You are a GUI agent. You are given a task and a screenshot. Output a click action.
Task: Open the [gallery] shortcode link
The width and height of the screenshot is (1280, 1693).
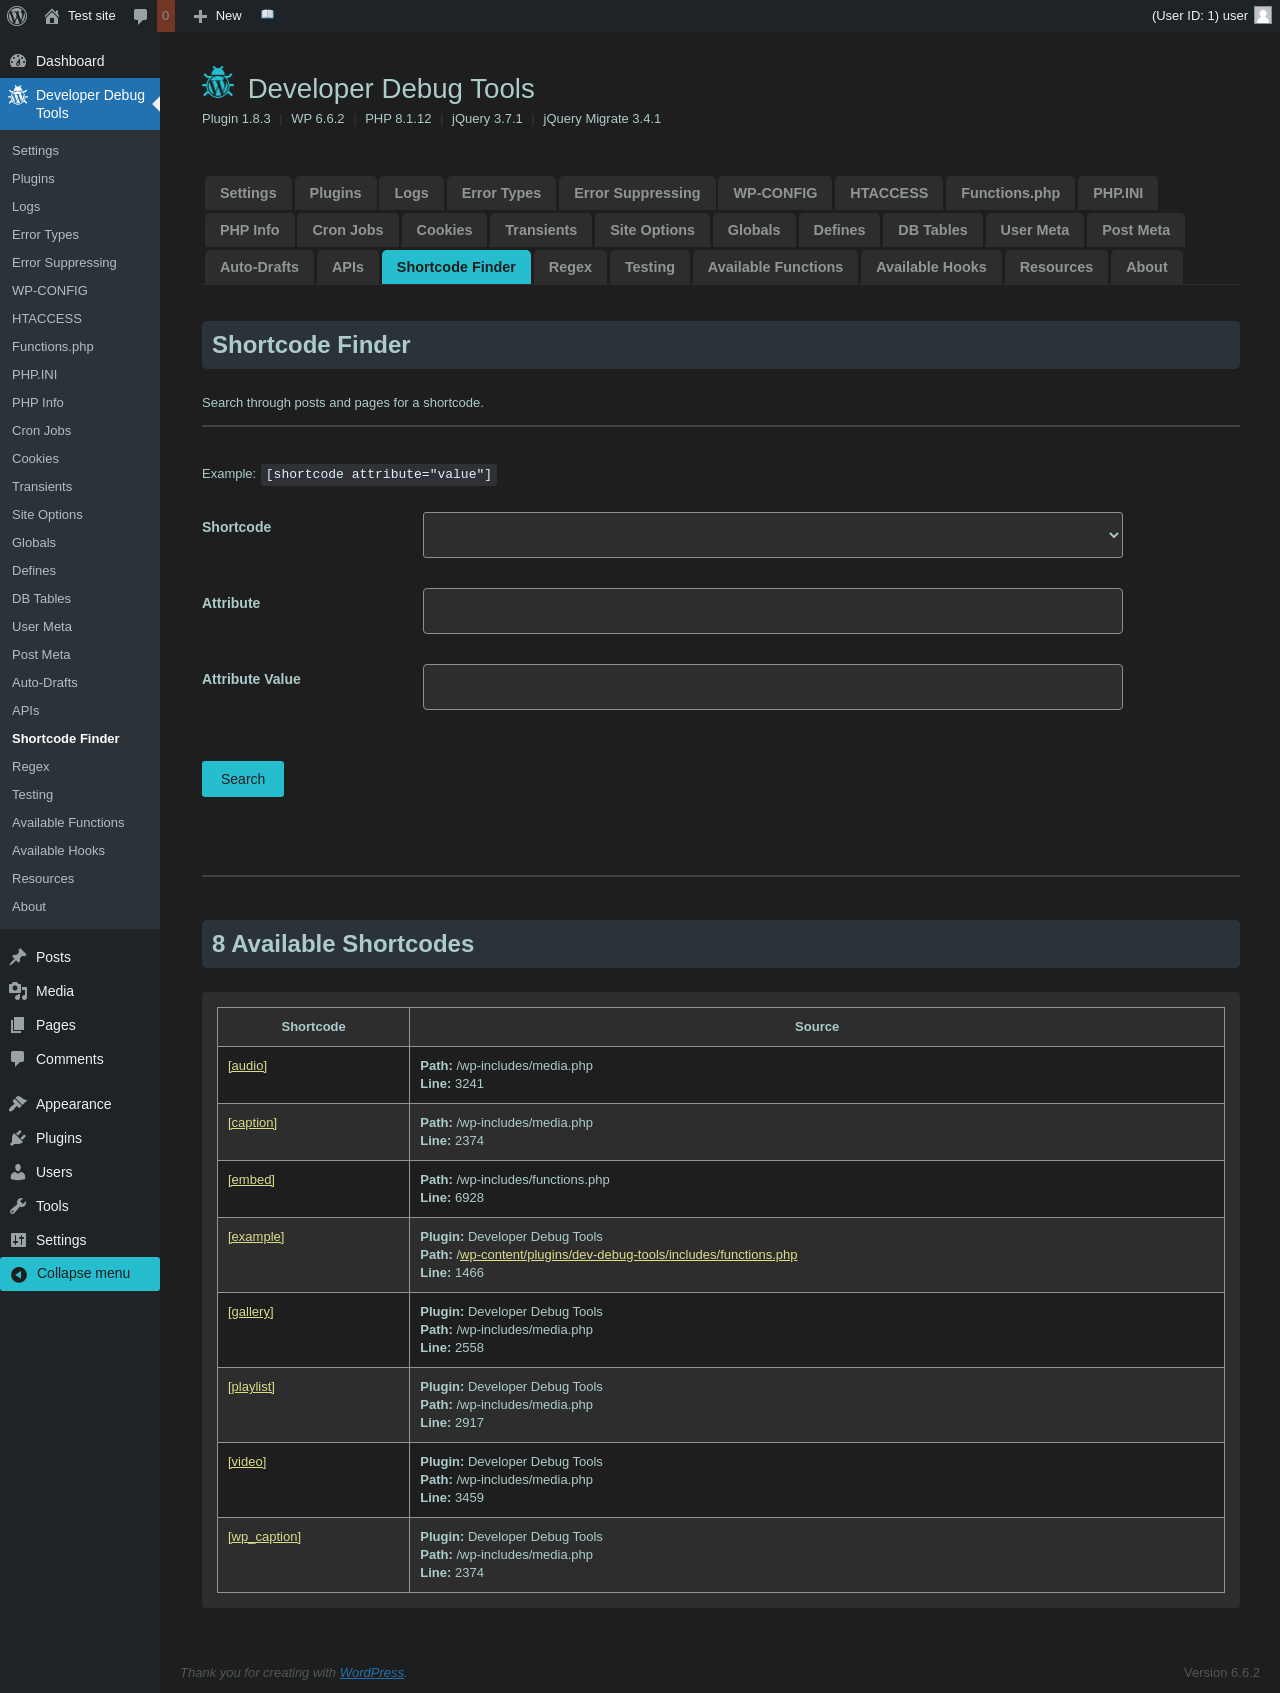(x=250, y=1312)
